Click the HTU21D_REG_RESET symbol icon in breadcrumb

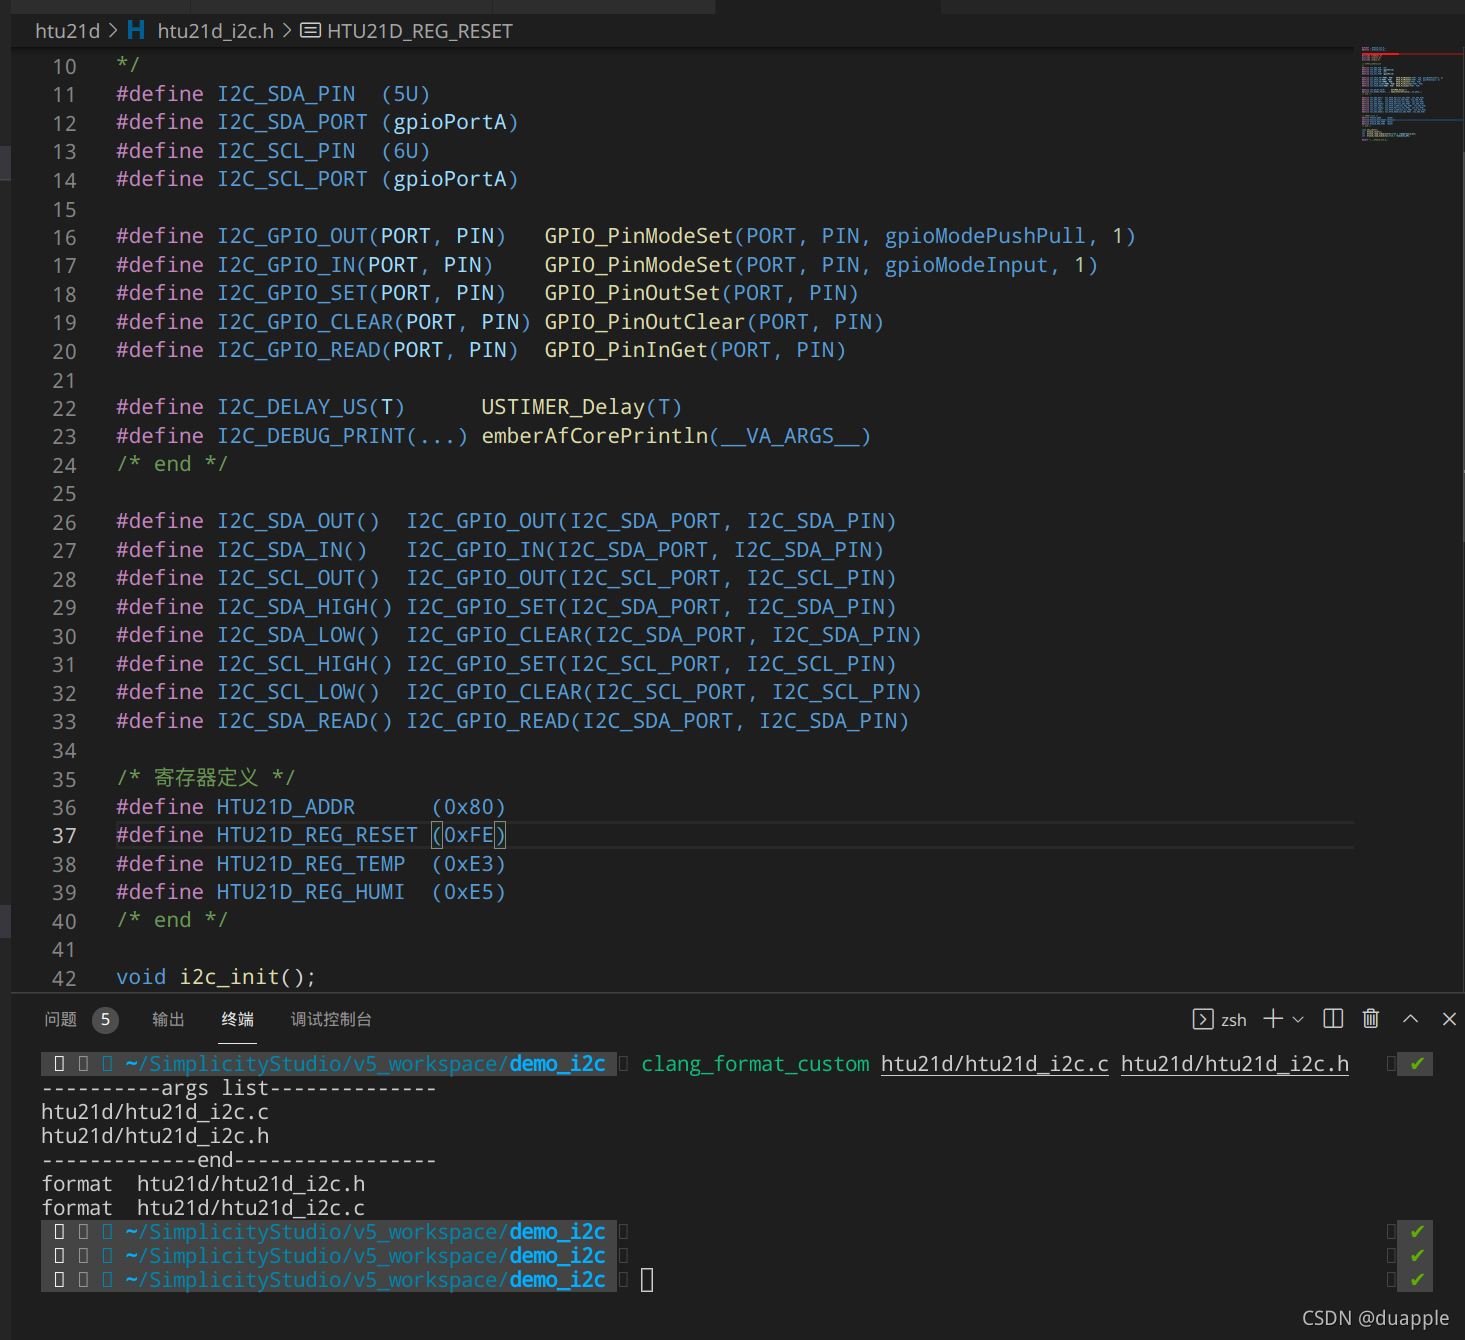310,30
